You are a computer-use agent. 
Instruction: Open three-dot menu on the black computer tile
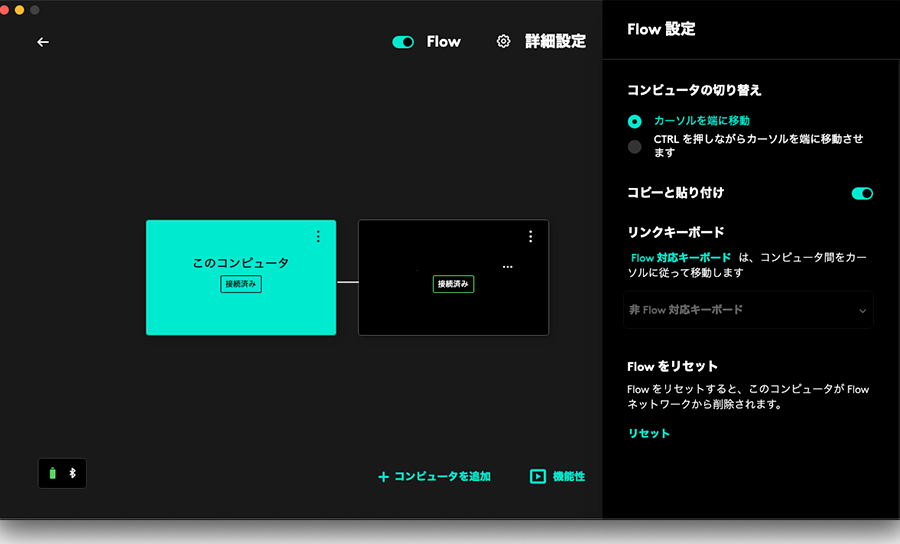(530, 237)
